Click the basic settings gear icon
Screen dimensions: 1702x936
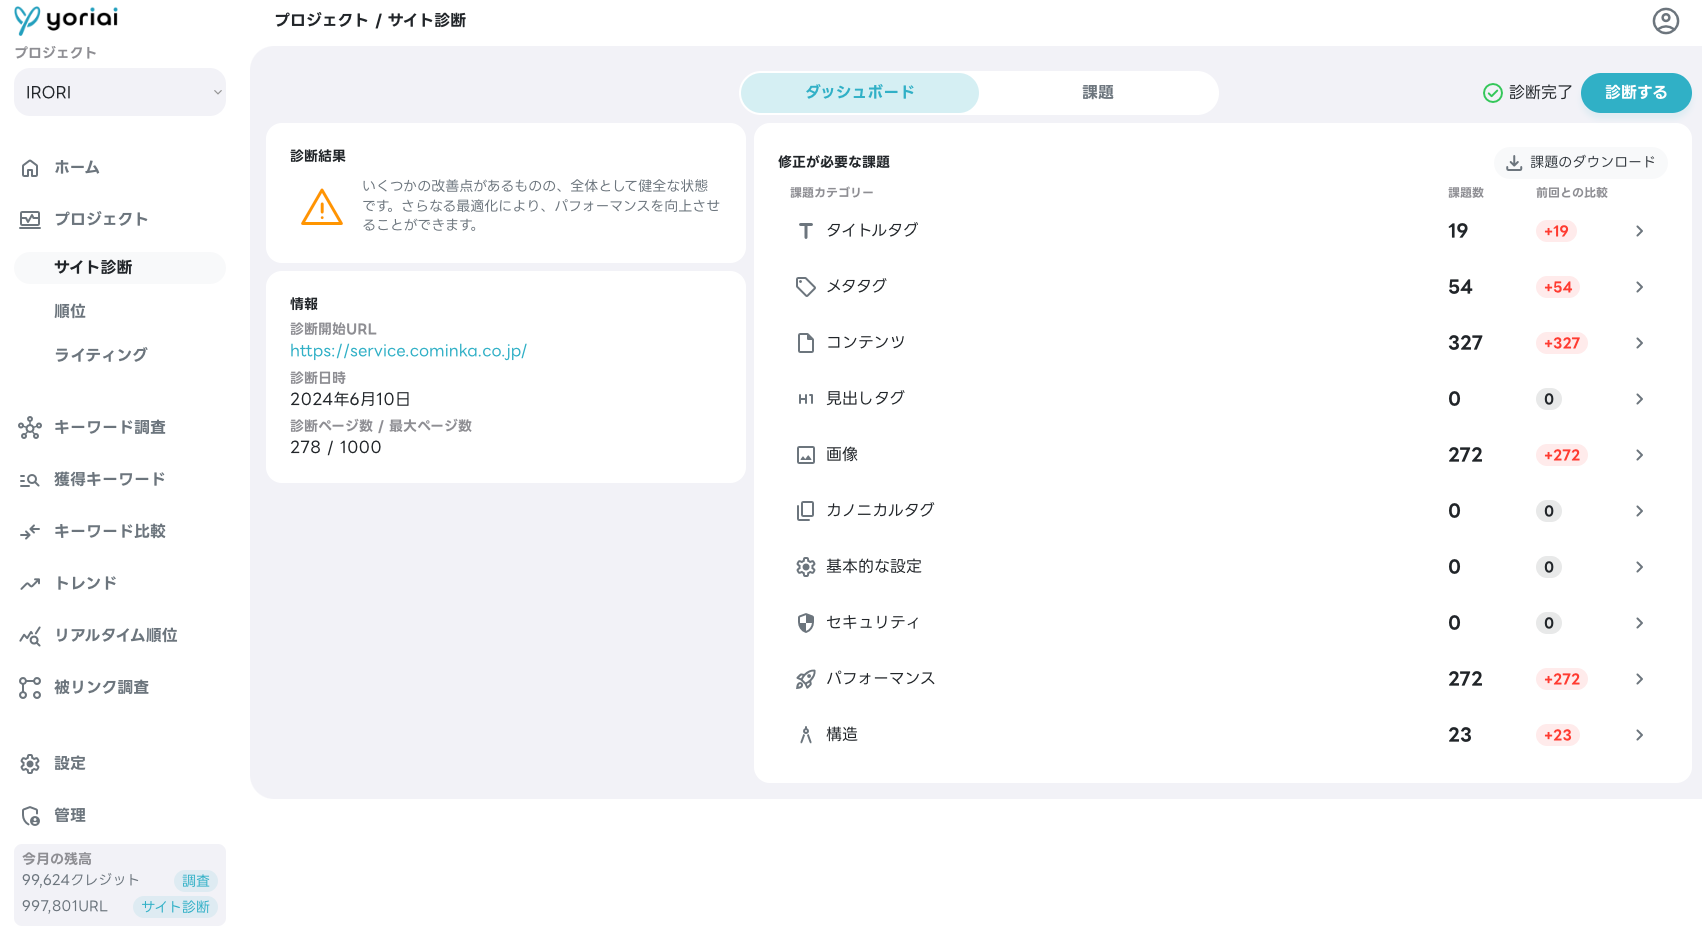(x=806, y=567)
